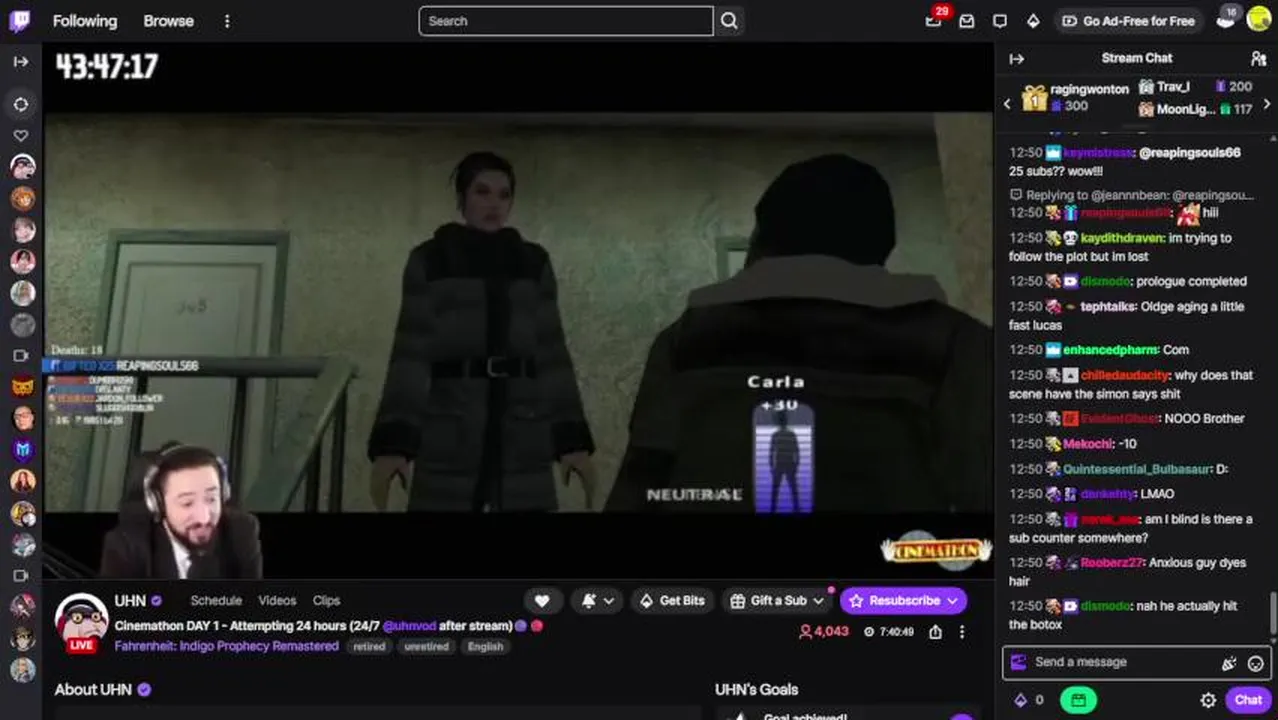Open the Gift a Sub dropdown

pyautogui.click(x=778, y=601)
